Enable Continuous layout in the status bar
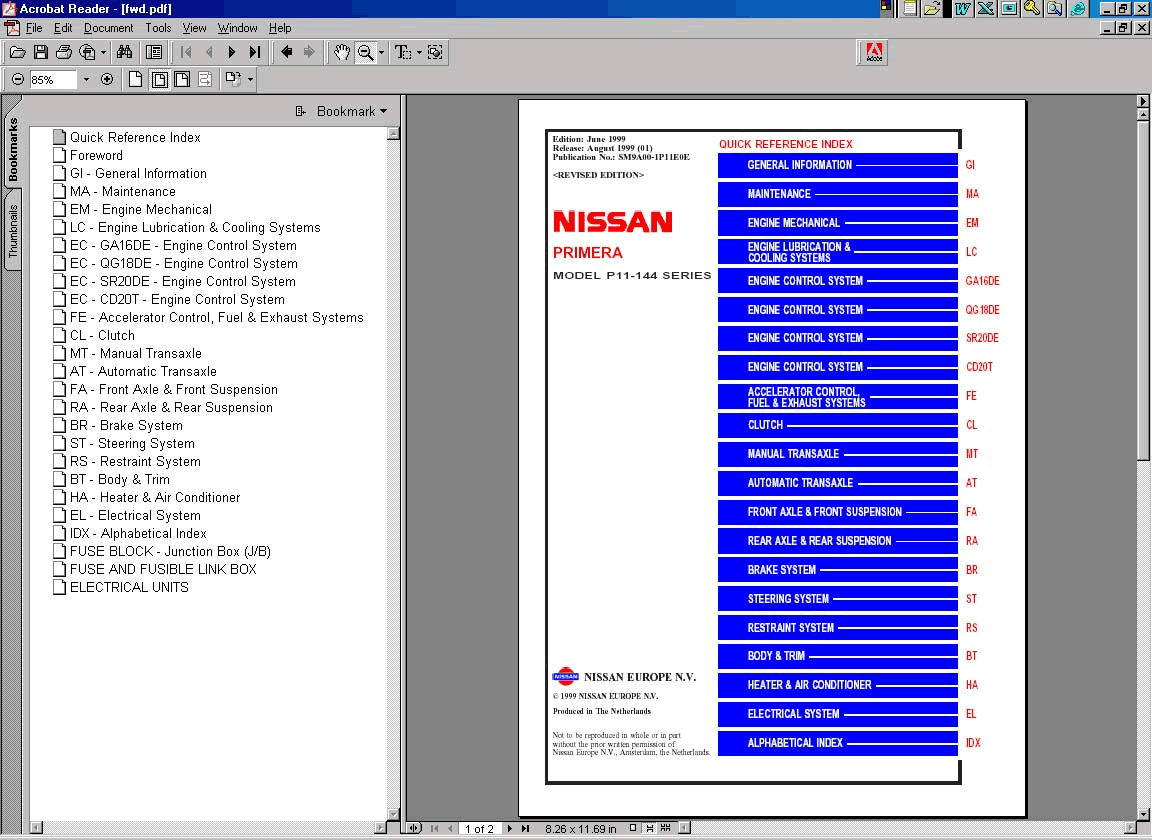 coord(649,828)
